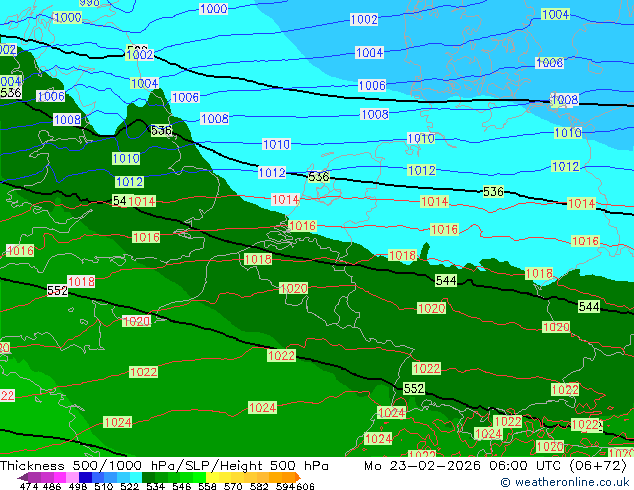Click the '536' label below '1004' near mountain shape

pyautogui.click(x=161, y=130)
